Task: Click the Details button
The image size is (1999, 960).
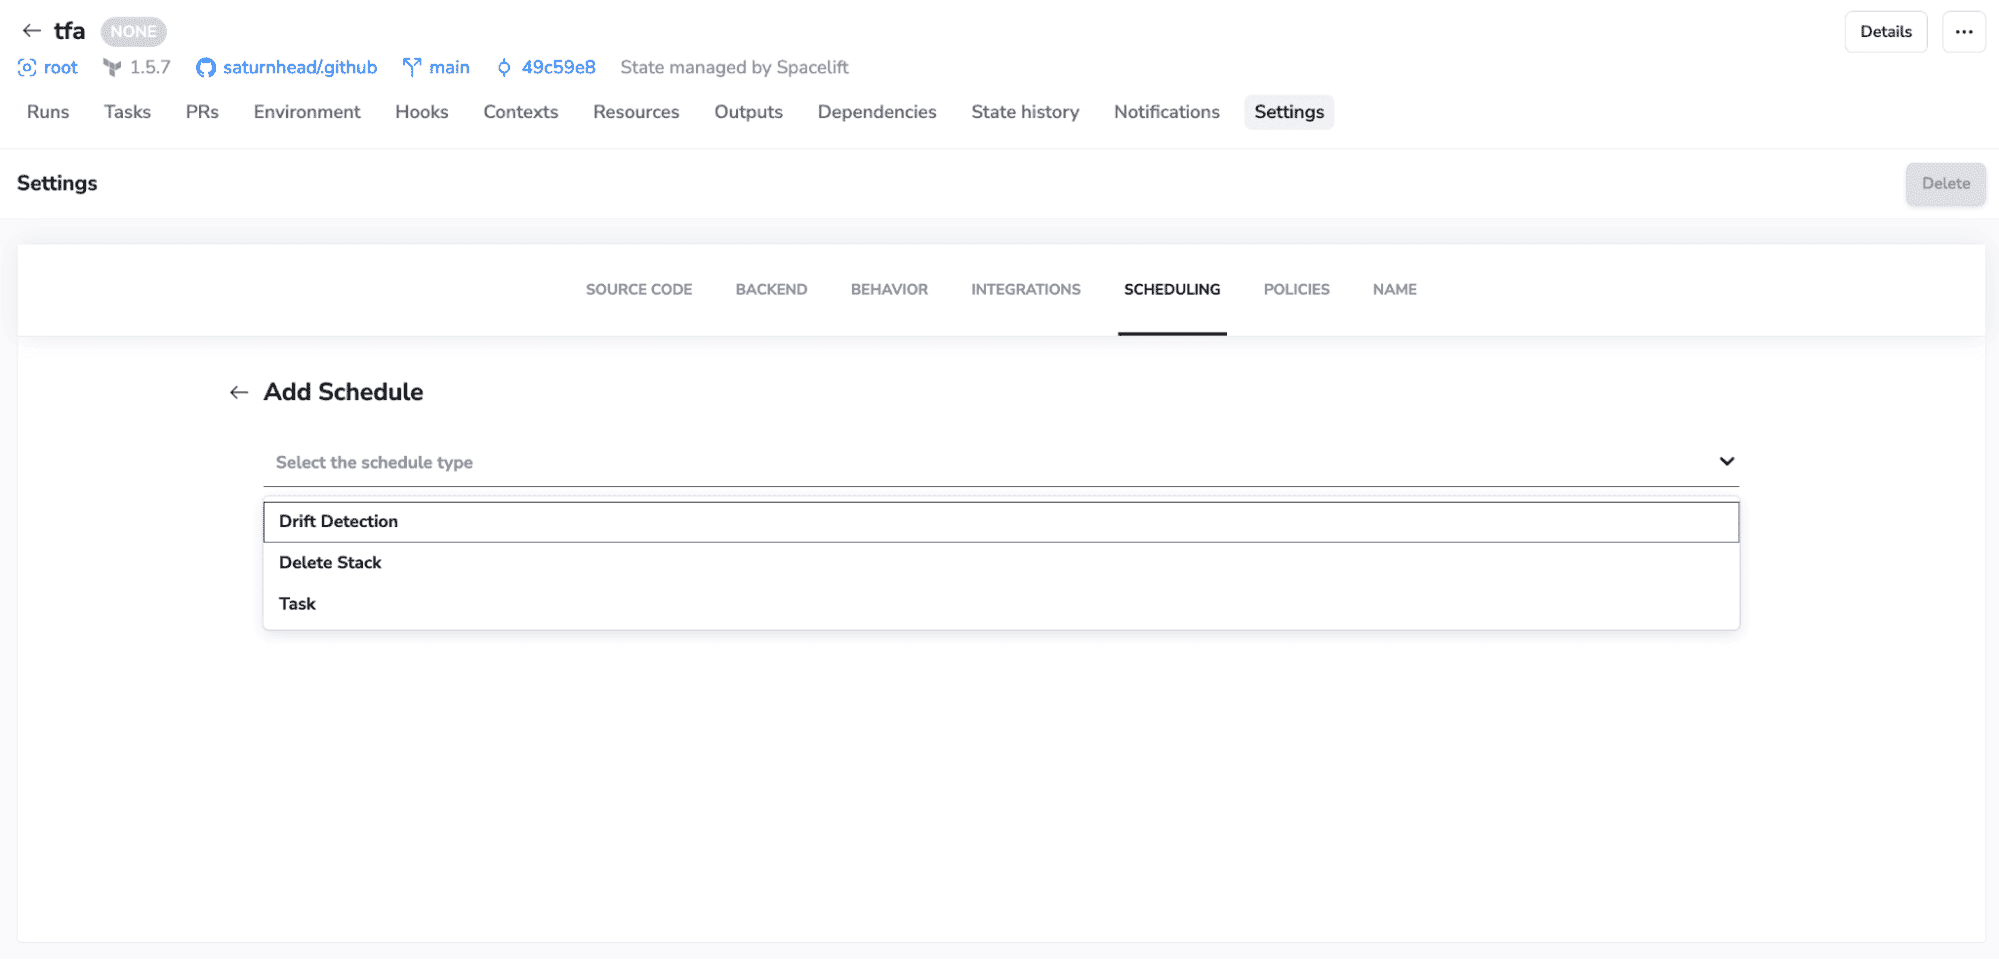Action: [1885, 32]
